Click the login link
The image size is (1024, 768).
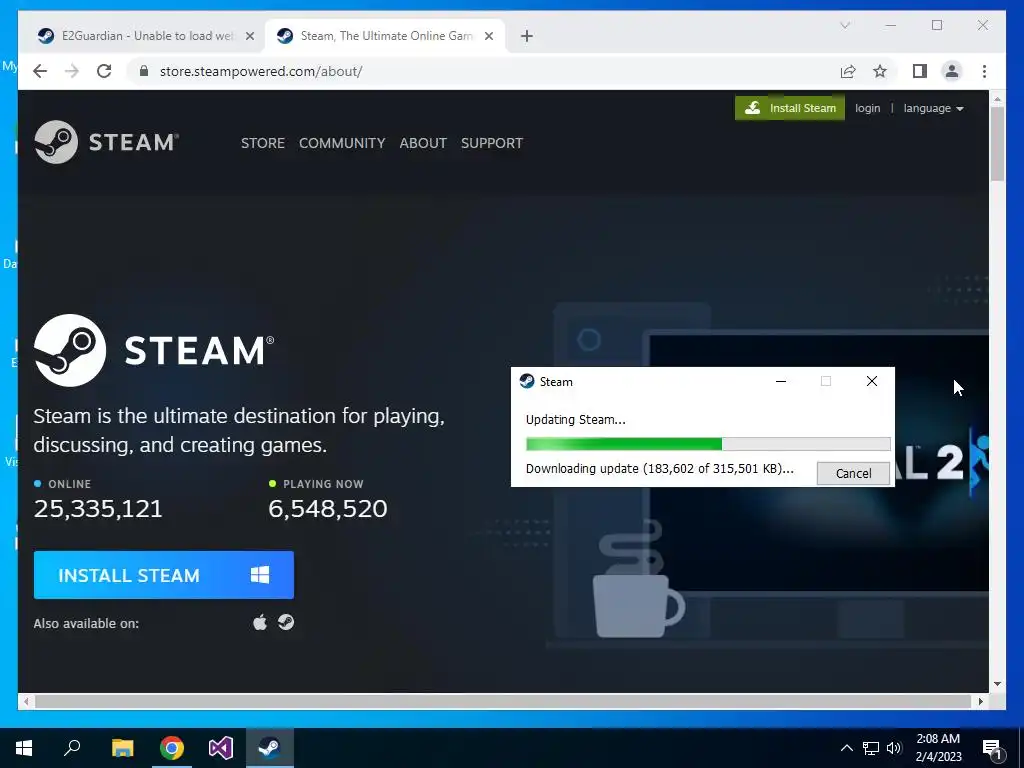(867, 108)
